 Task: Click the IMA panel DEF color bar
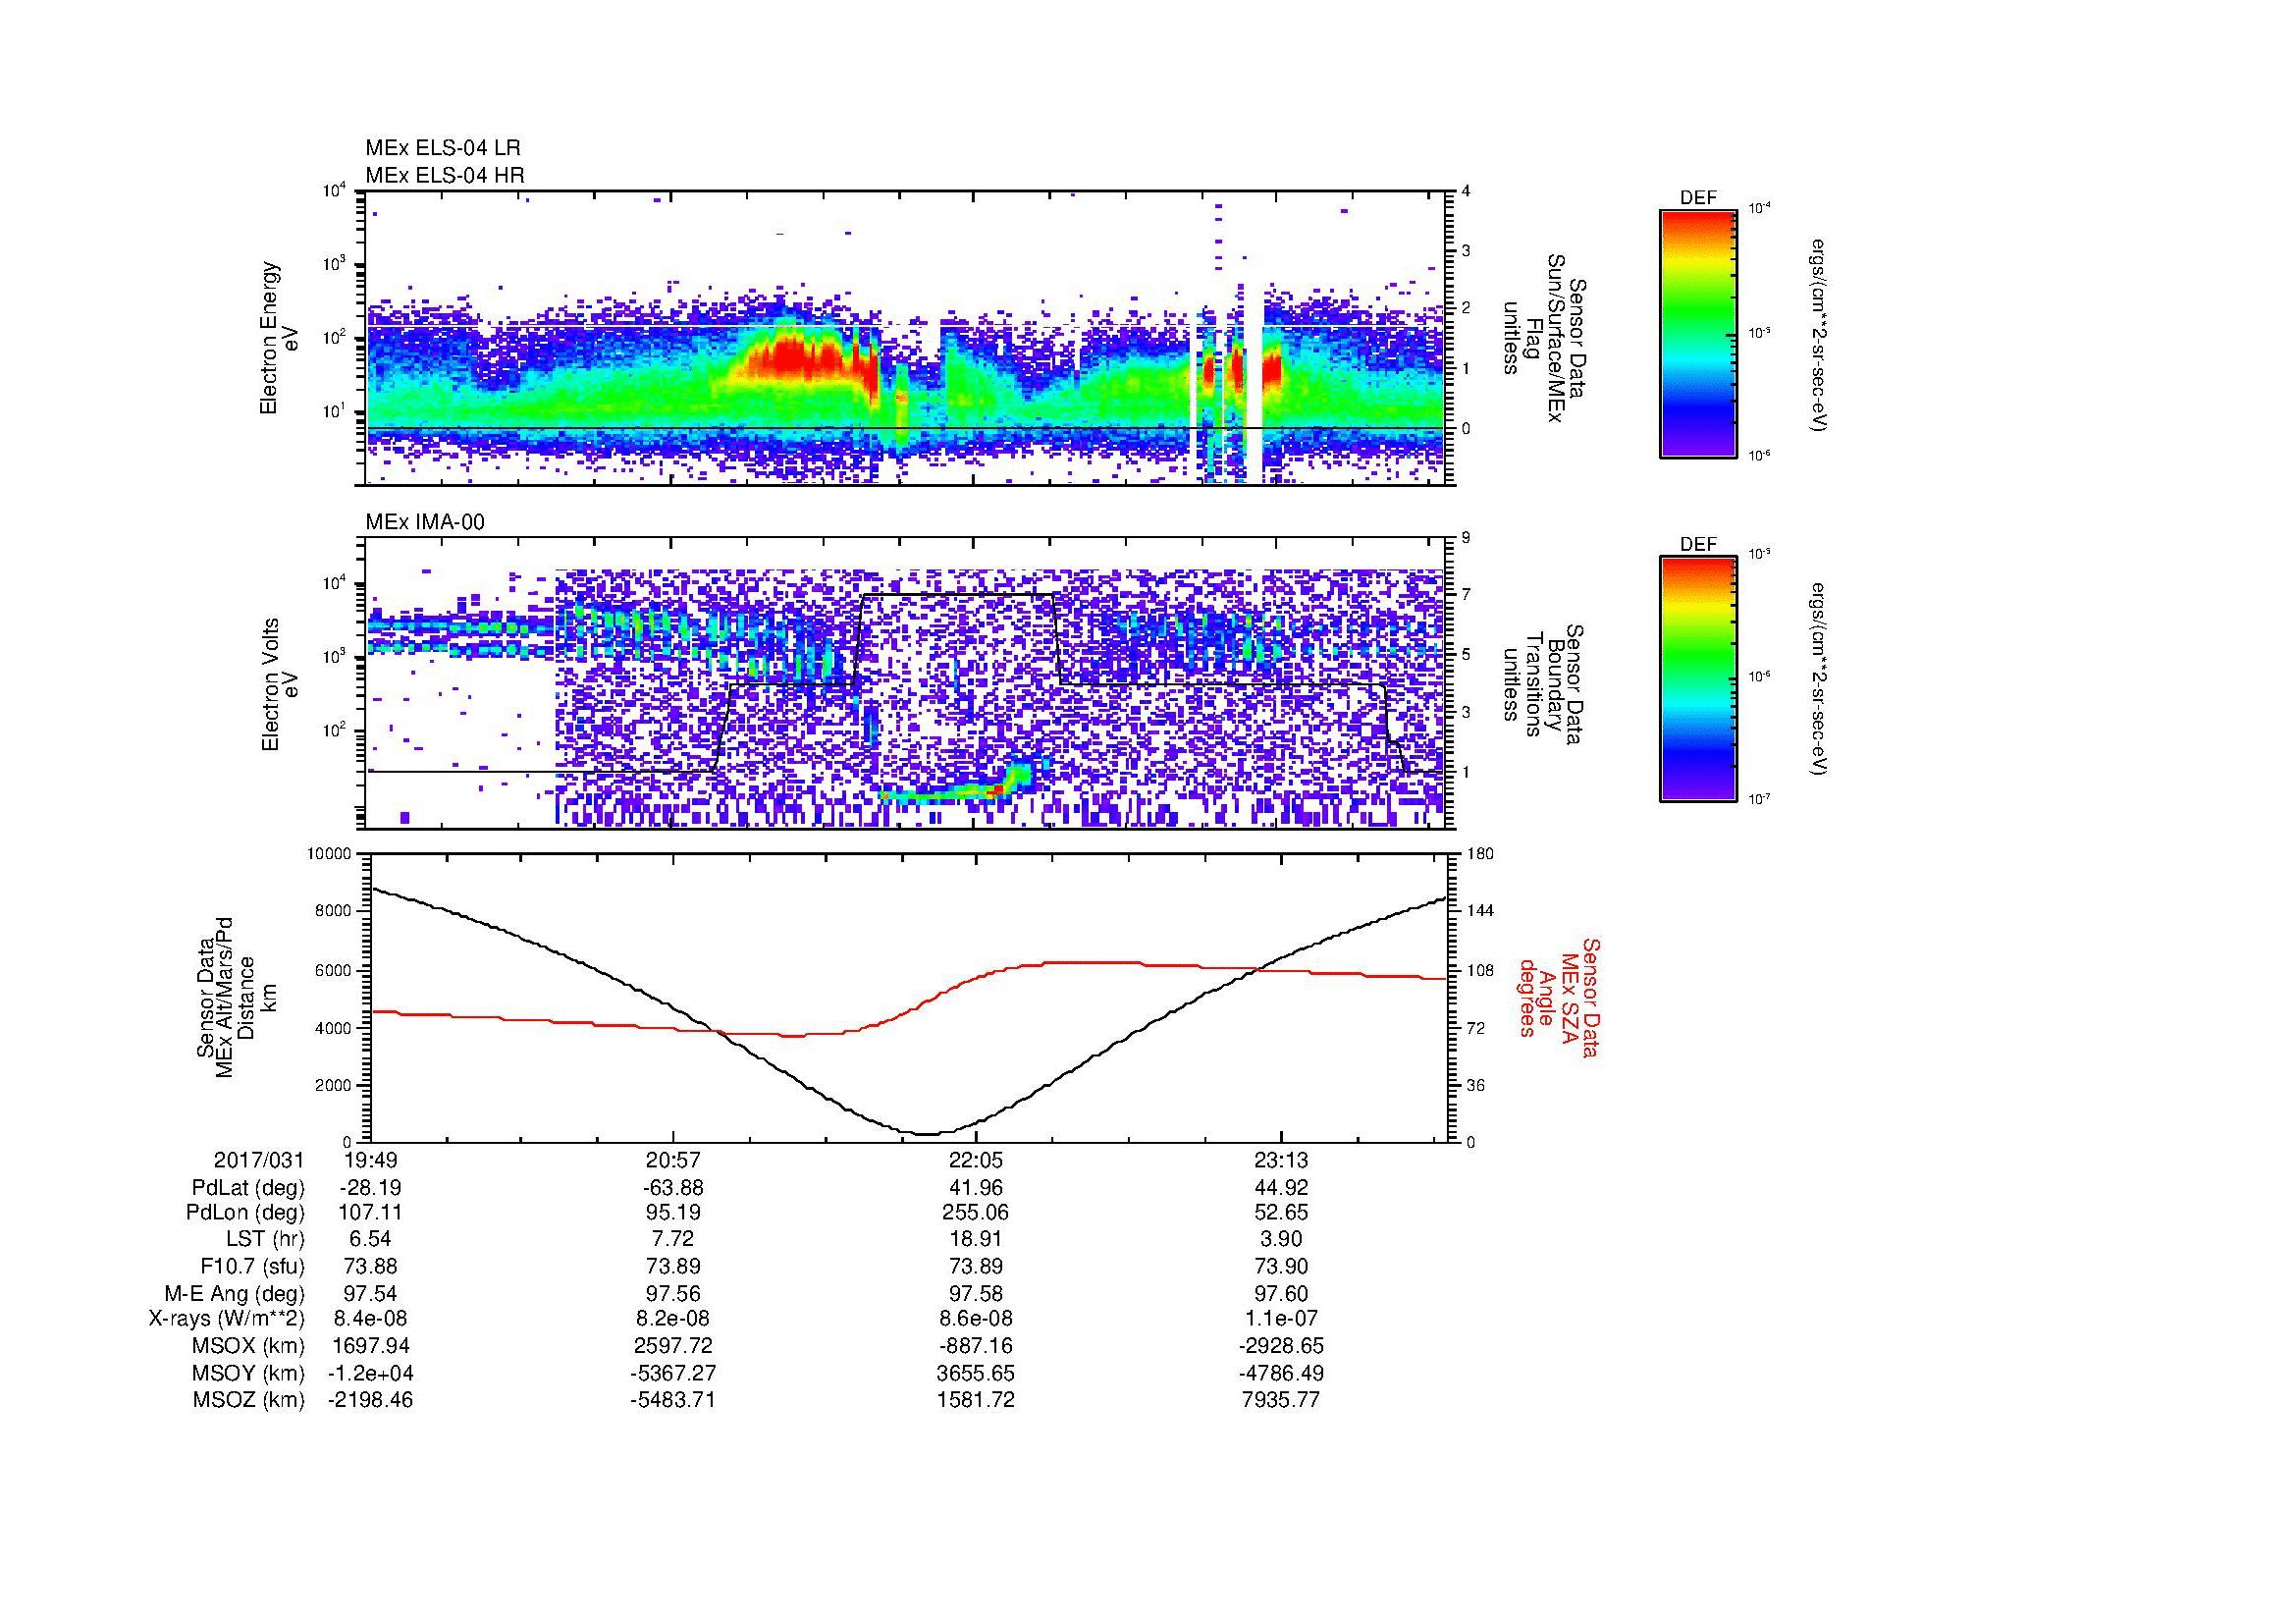(x=1698, y=679)
